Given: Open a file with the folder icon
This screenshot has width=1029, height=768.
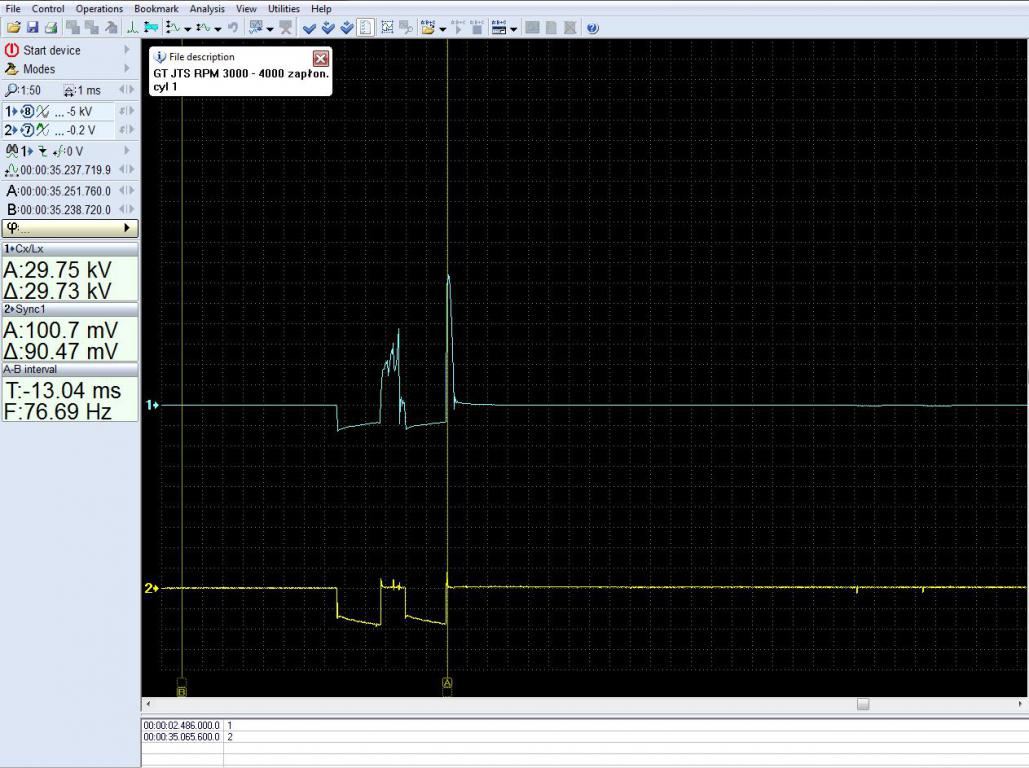Looking at the screenshot, I should 14,28.
